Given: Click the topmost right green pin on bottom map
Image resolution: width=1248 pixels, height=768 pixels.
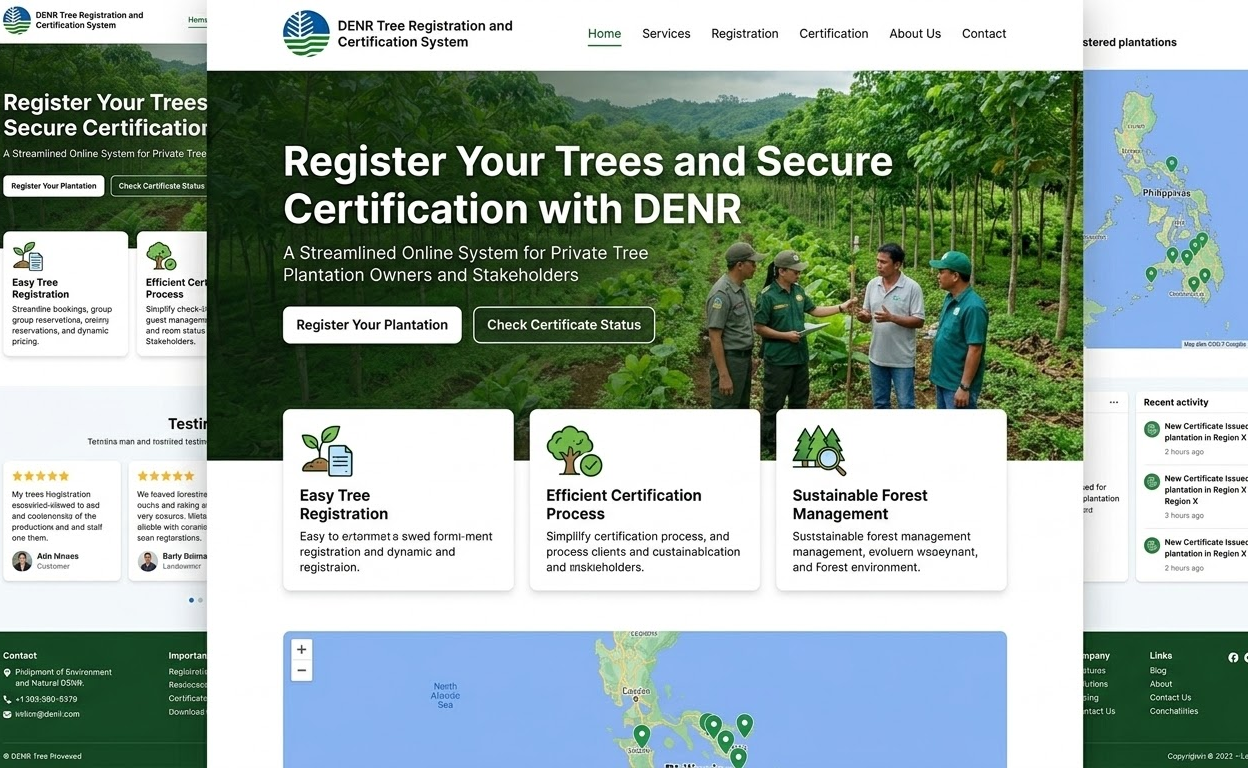Looking at the screenshot, I should tap(744, 725).
